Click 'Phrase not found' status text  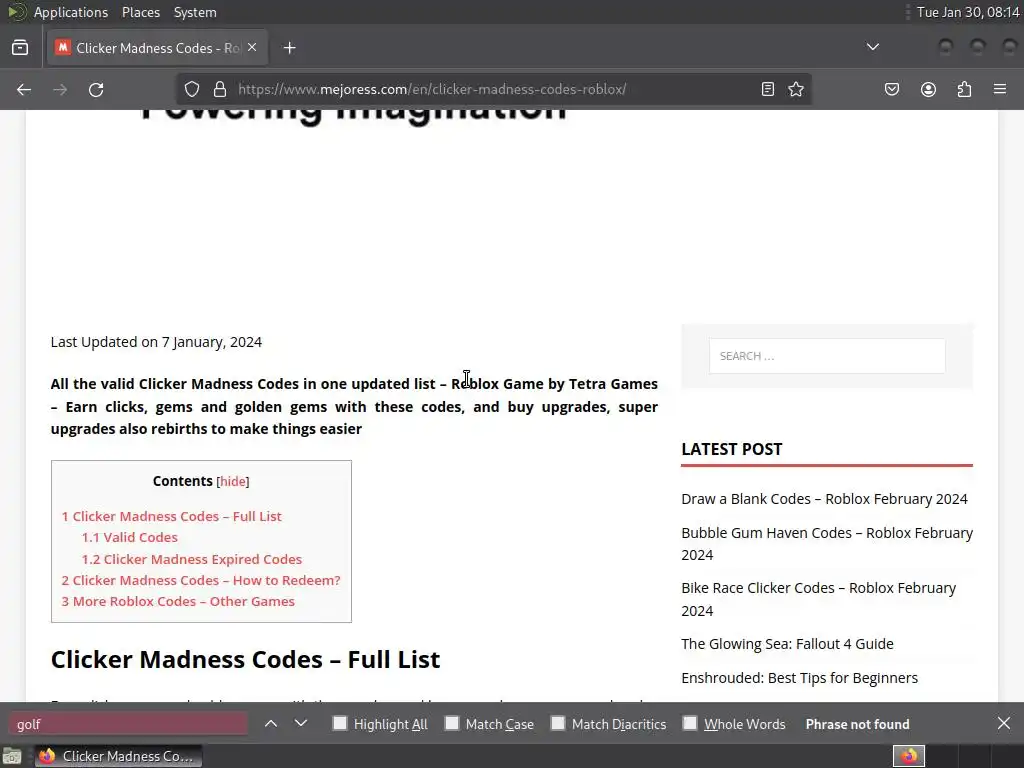[857, 724]
